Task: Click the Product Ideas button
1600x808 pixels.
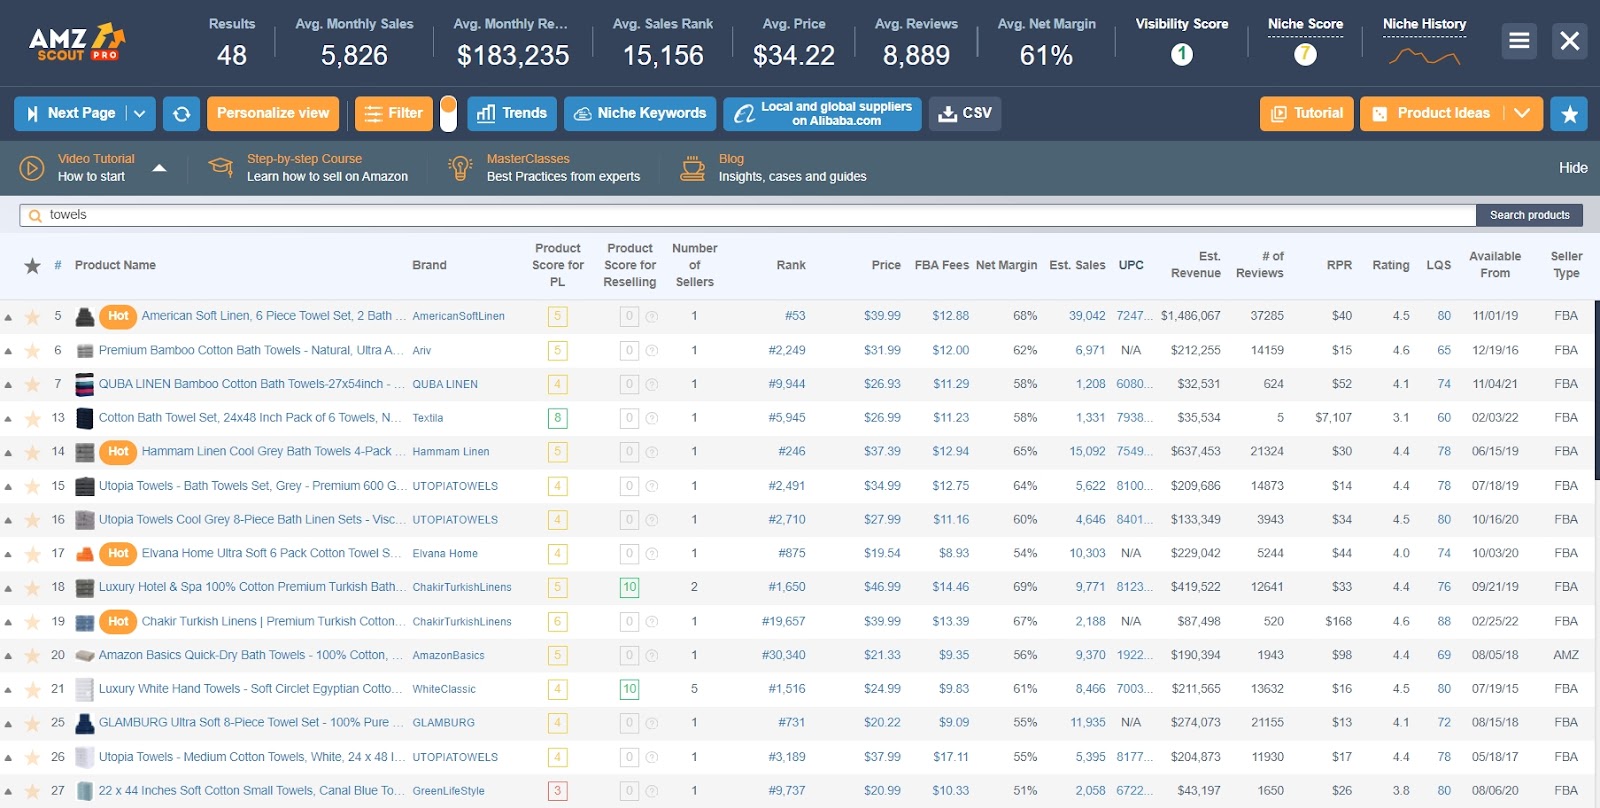Action: click(x=1432, y=114)
